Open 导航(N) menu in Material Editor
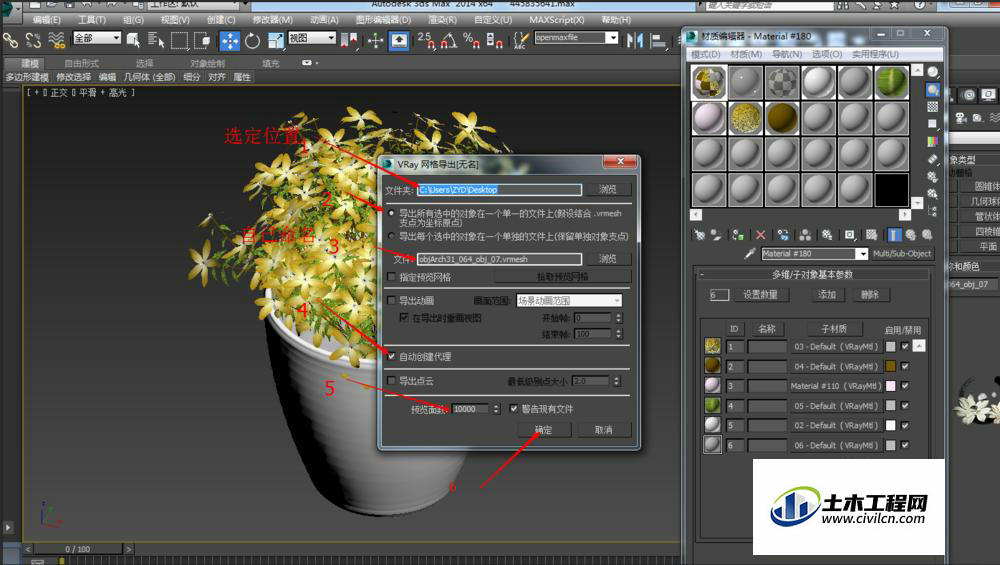Viewport: 1000px width, 565px height. pos(787,54)
